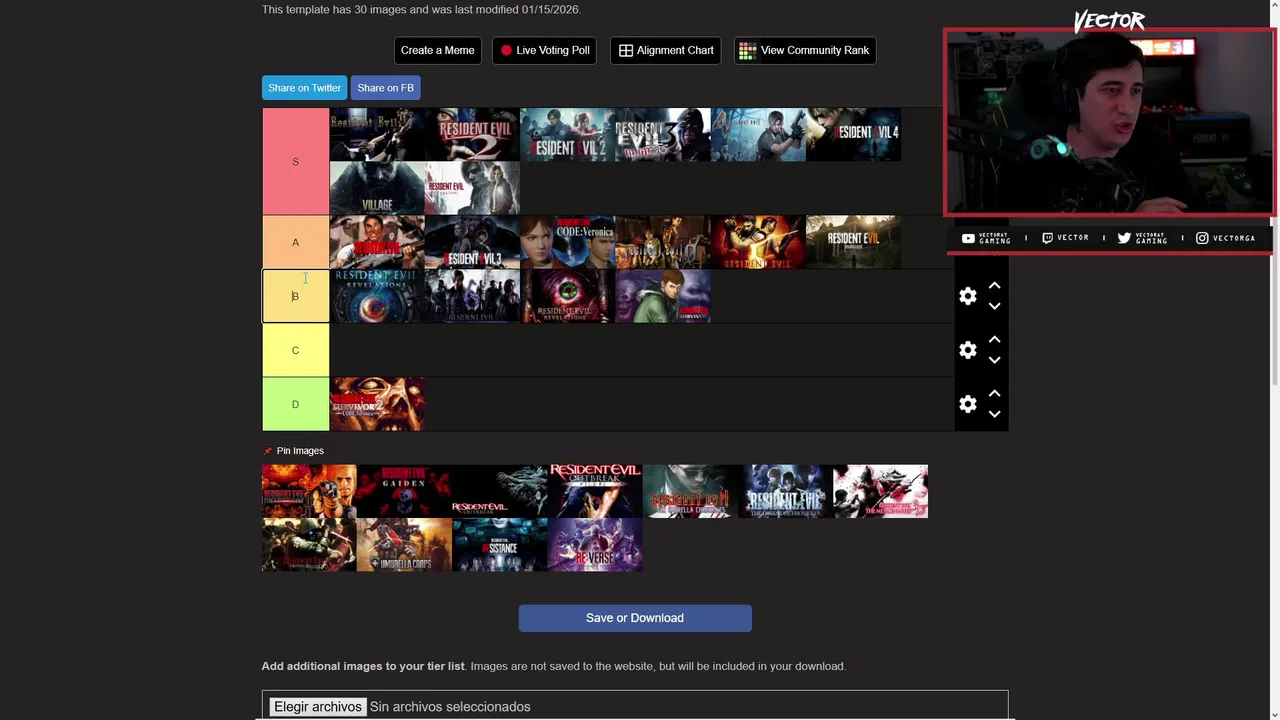This screenshot has width=1280, height=720.
Task: Select Resident Evil 5 thumbnail in A tier
Action: pyautogui.click(x=758, y=242)
